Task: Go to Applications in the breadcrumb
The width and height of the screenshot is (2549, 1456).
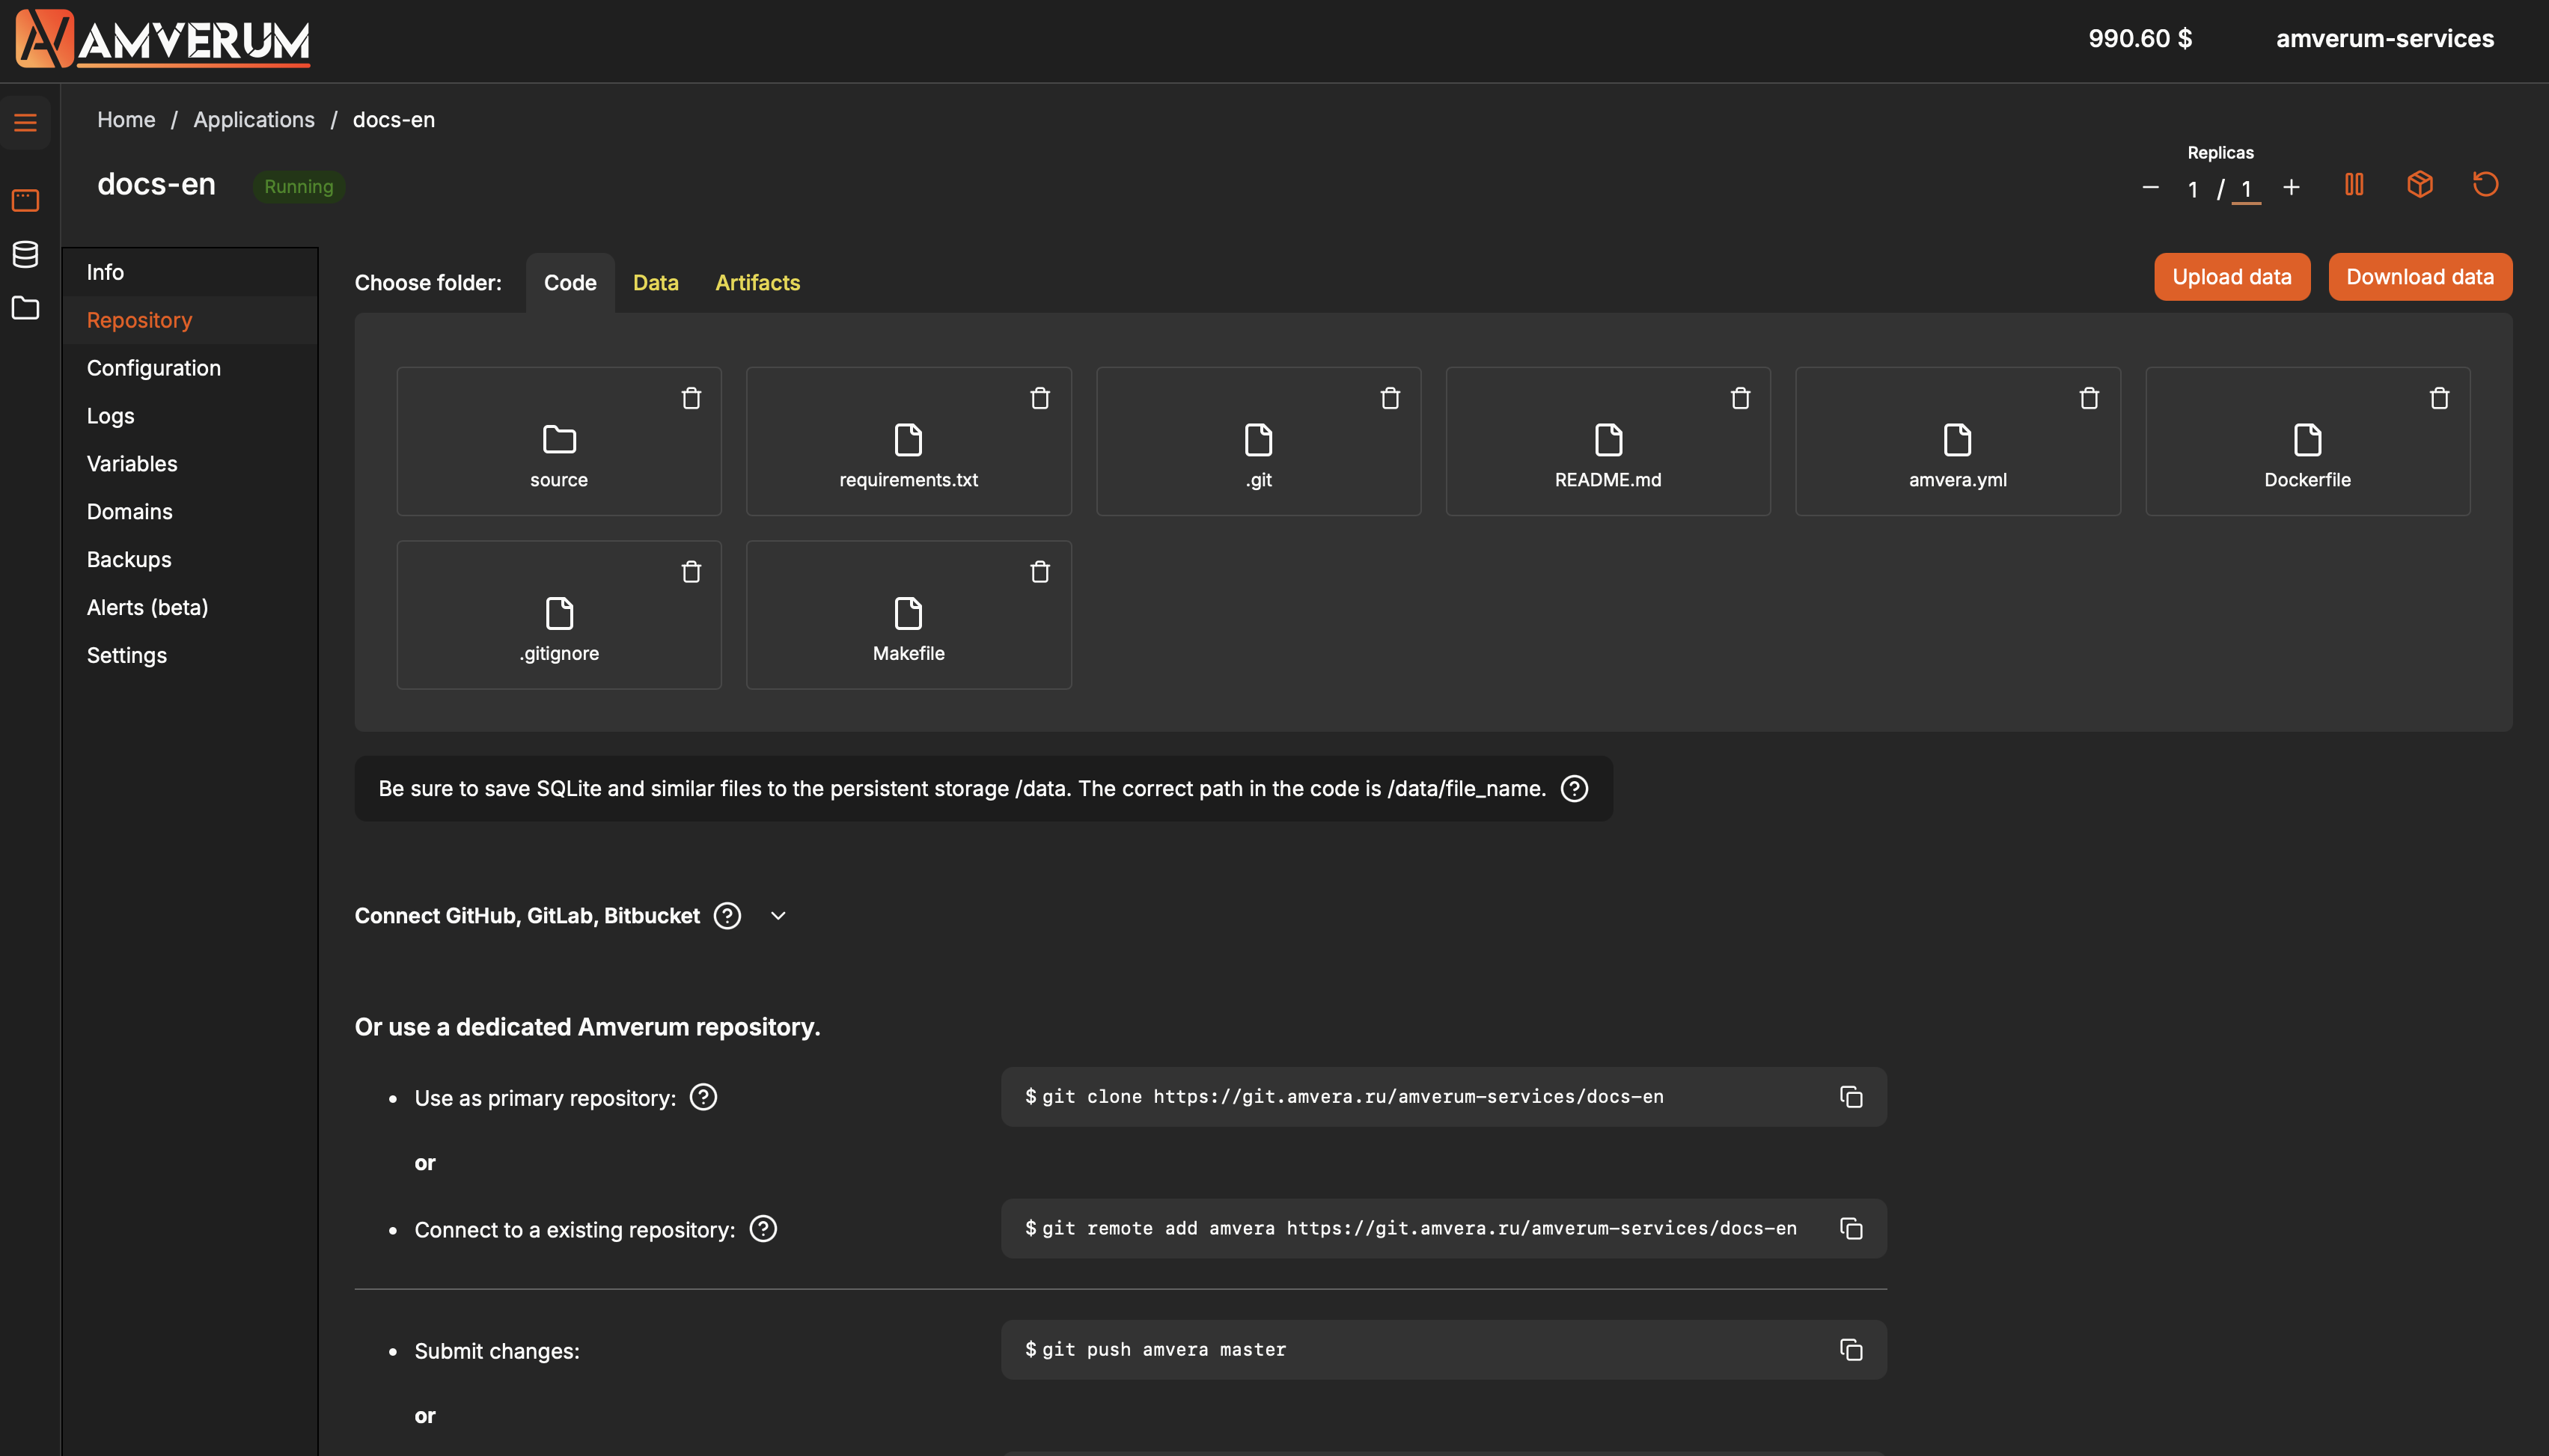Action: point(253,120)
